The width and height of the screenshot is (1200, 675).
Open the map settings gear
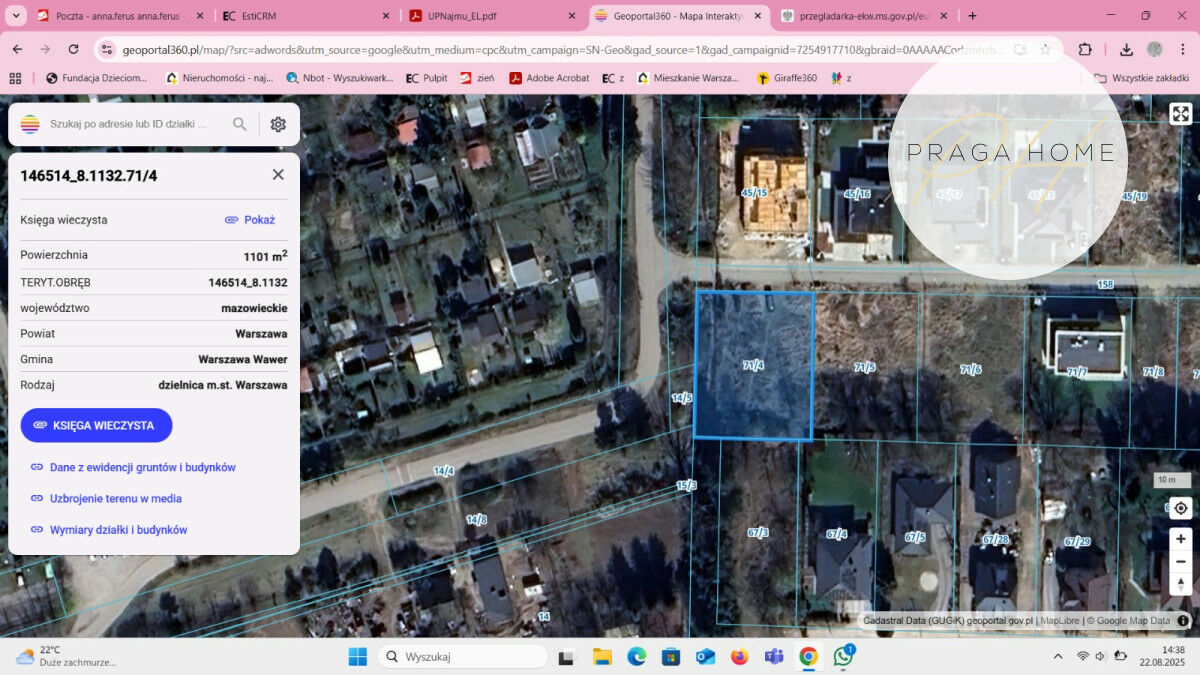pos(278,124)
